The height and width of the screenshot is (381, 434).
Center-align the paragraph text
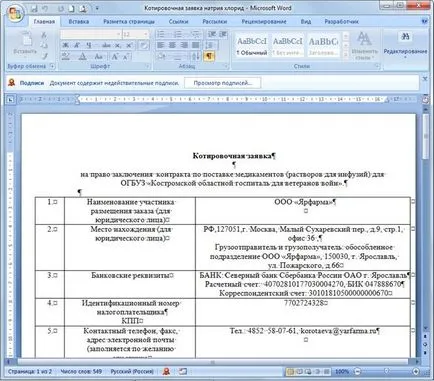(x=172, y=45)
